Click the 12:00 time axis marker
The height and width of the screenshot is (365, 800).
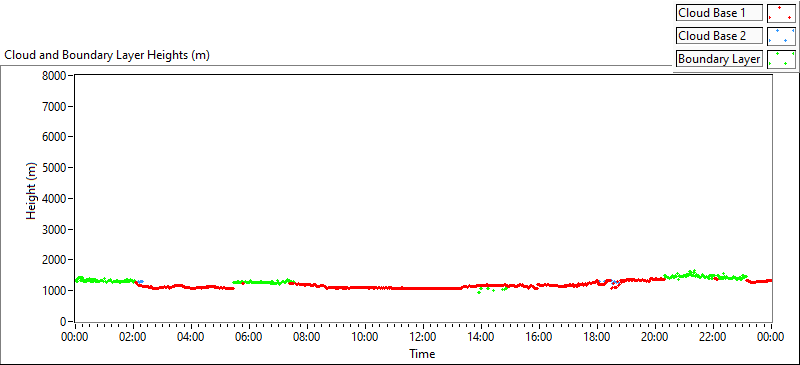tap(423, 337)
